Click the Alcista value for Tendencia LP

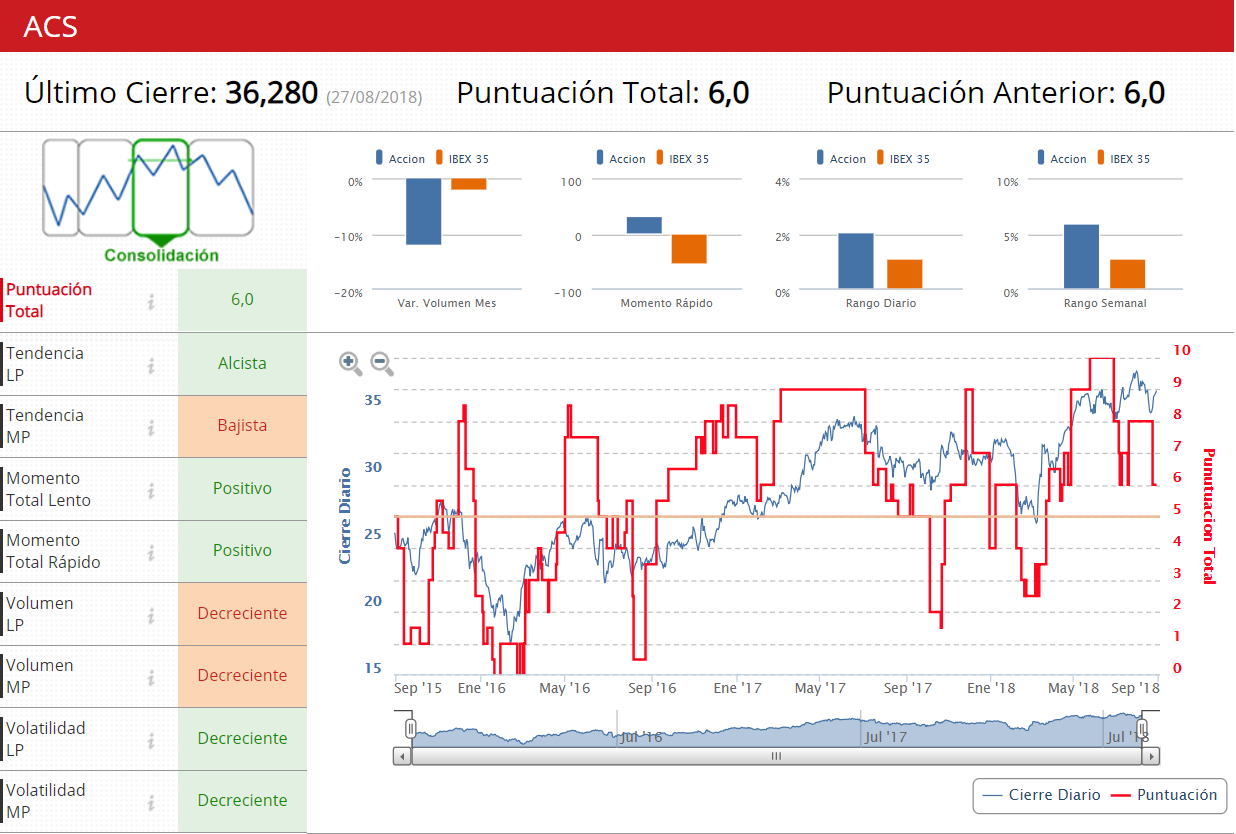[242, 364]
